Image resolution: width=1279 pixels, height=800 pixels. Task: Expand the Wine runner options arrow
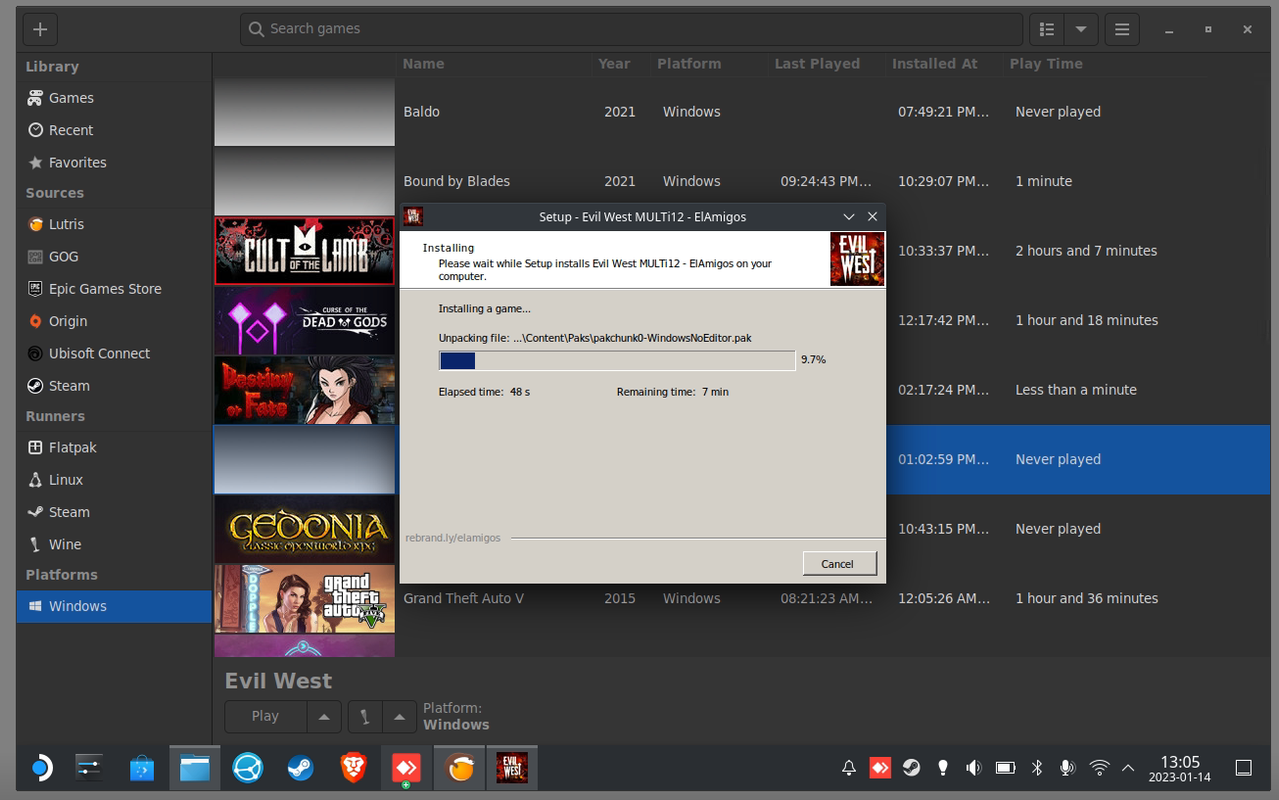coord(400,716)
